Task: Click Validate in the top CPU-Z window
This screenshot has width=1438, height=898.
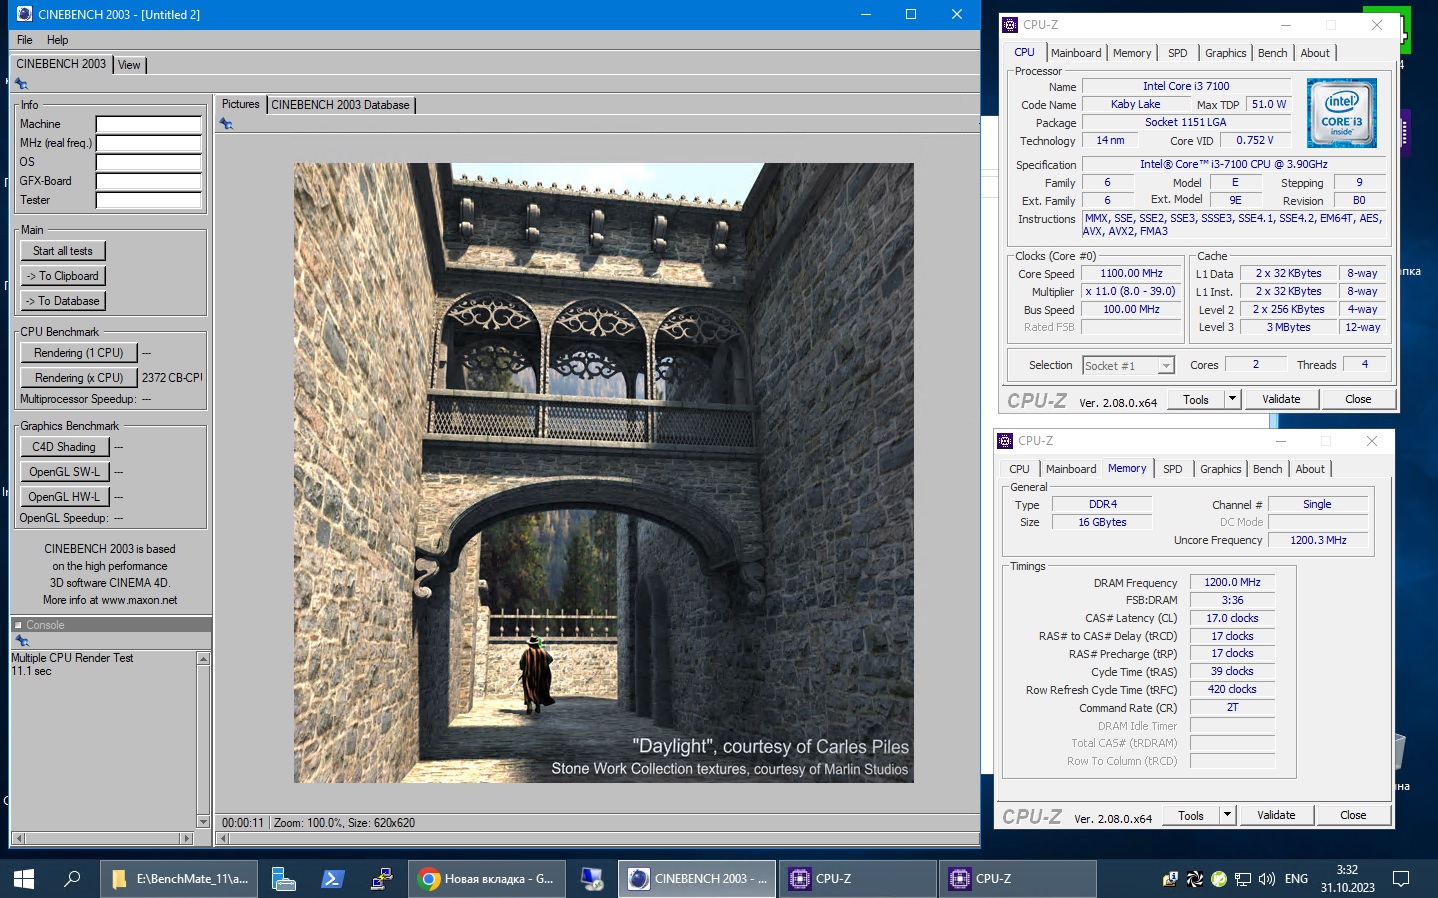Action: 1281,399
